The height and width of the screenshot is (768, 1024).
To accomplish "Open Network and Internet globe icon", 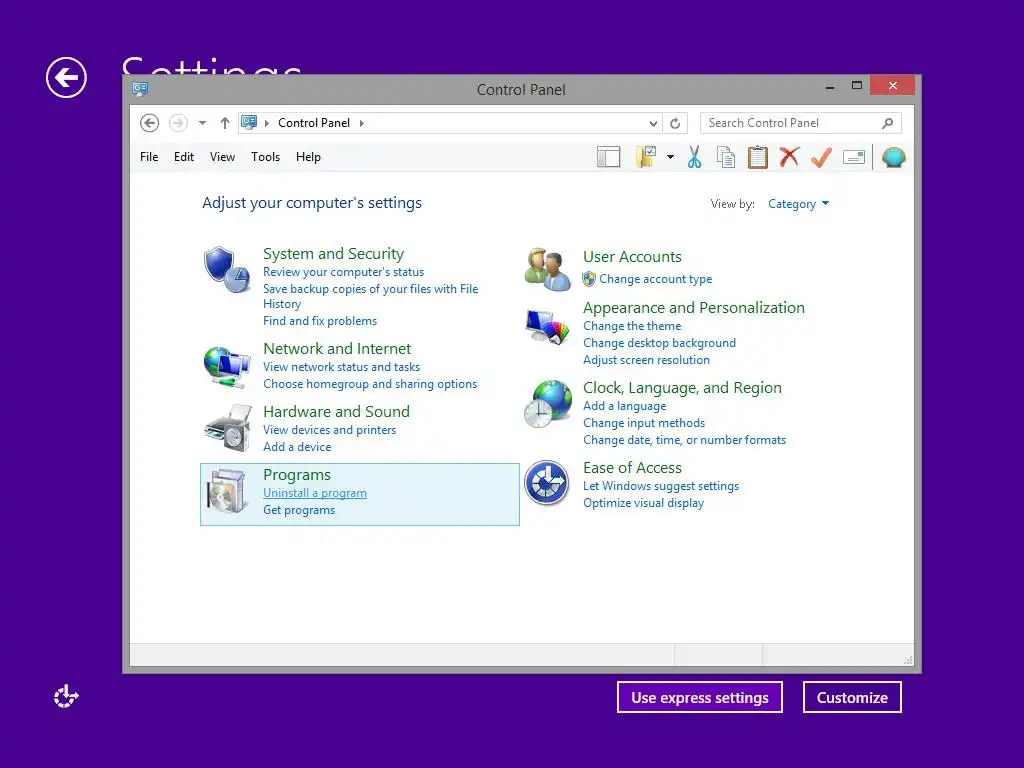I will pyautogui.click(x=226, y=367).
